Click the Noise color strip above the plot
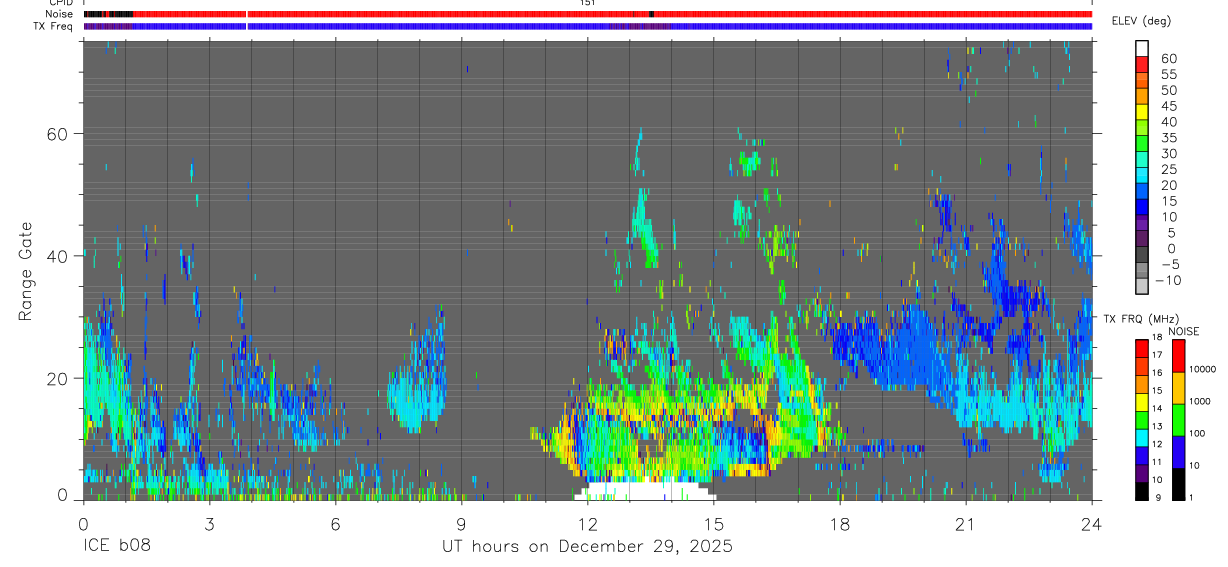Screen dimensions: 1228x567 click(587, 14)
